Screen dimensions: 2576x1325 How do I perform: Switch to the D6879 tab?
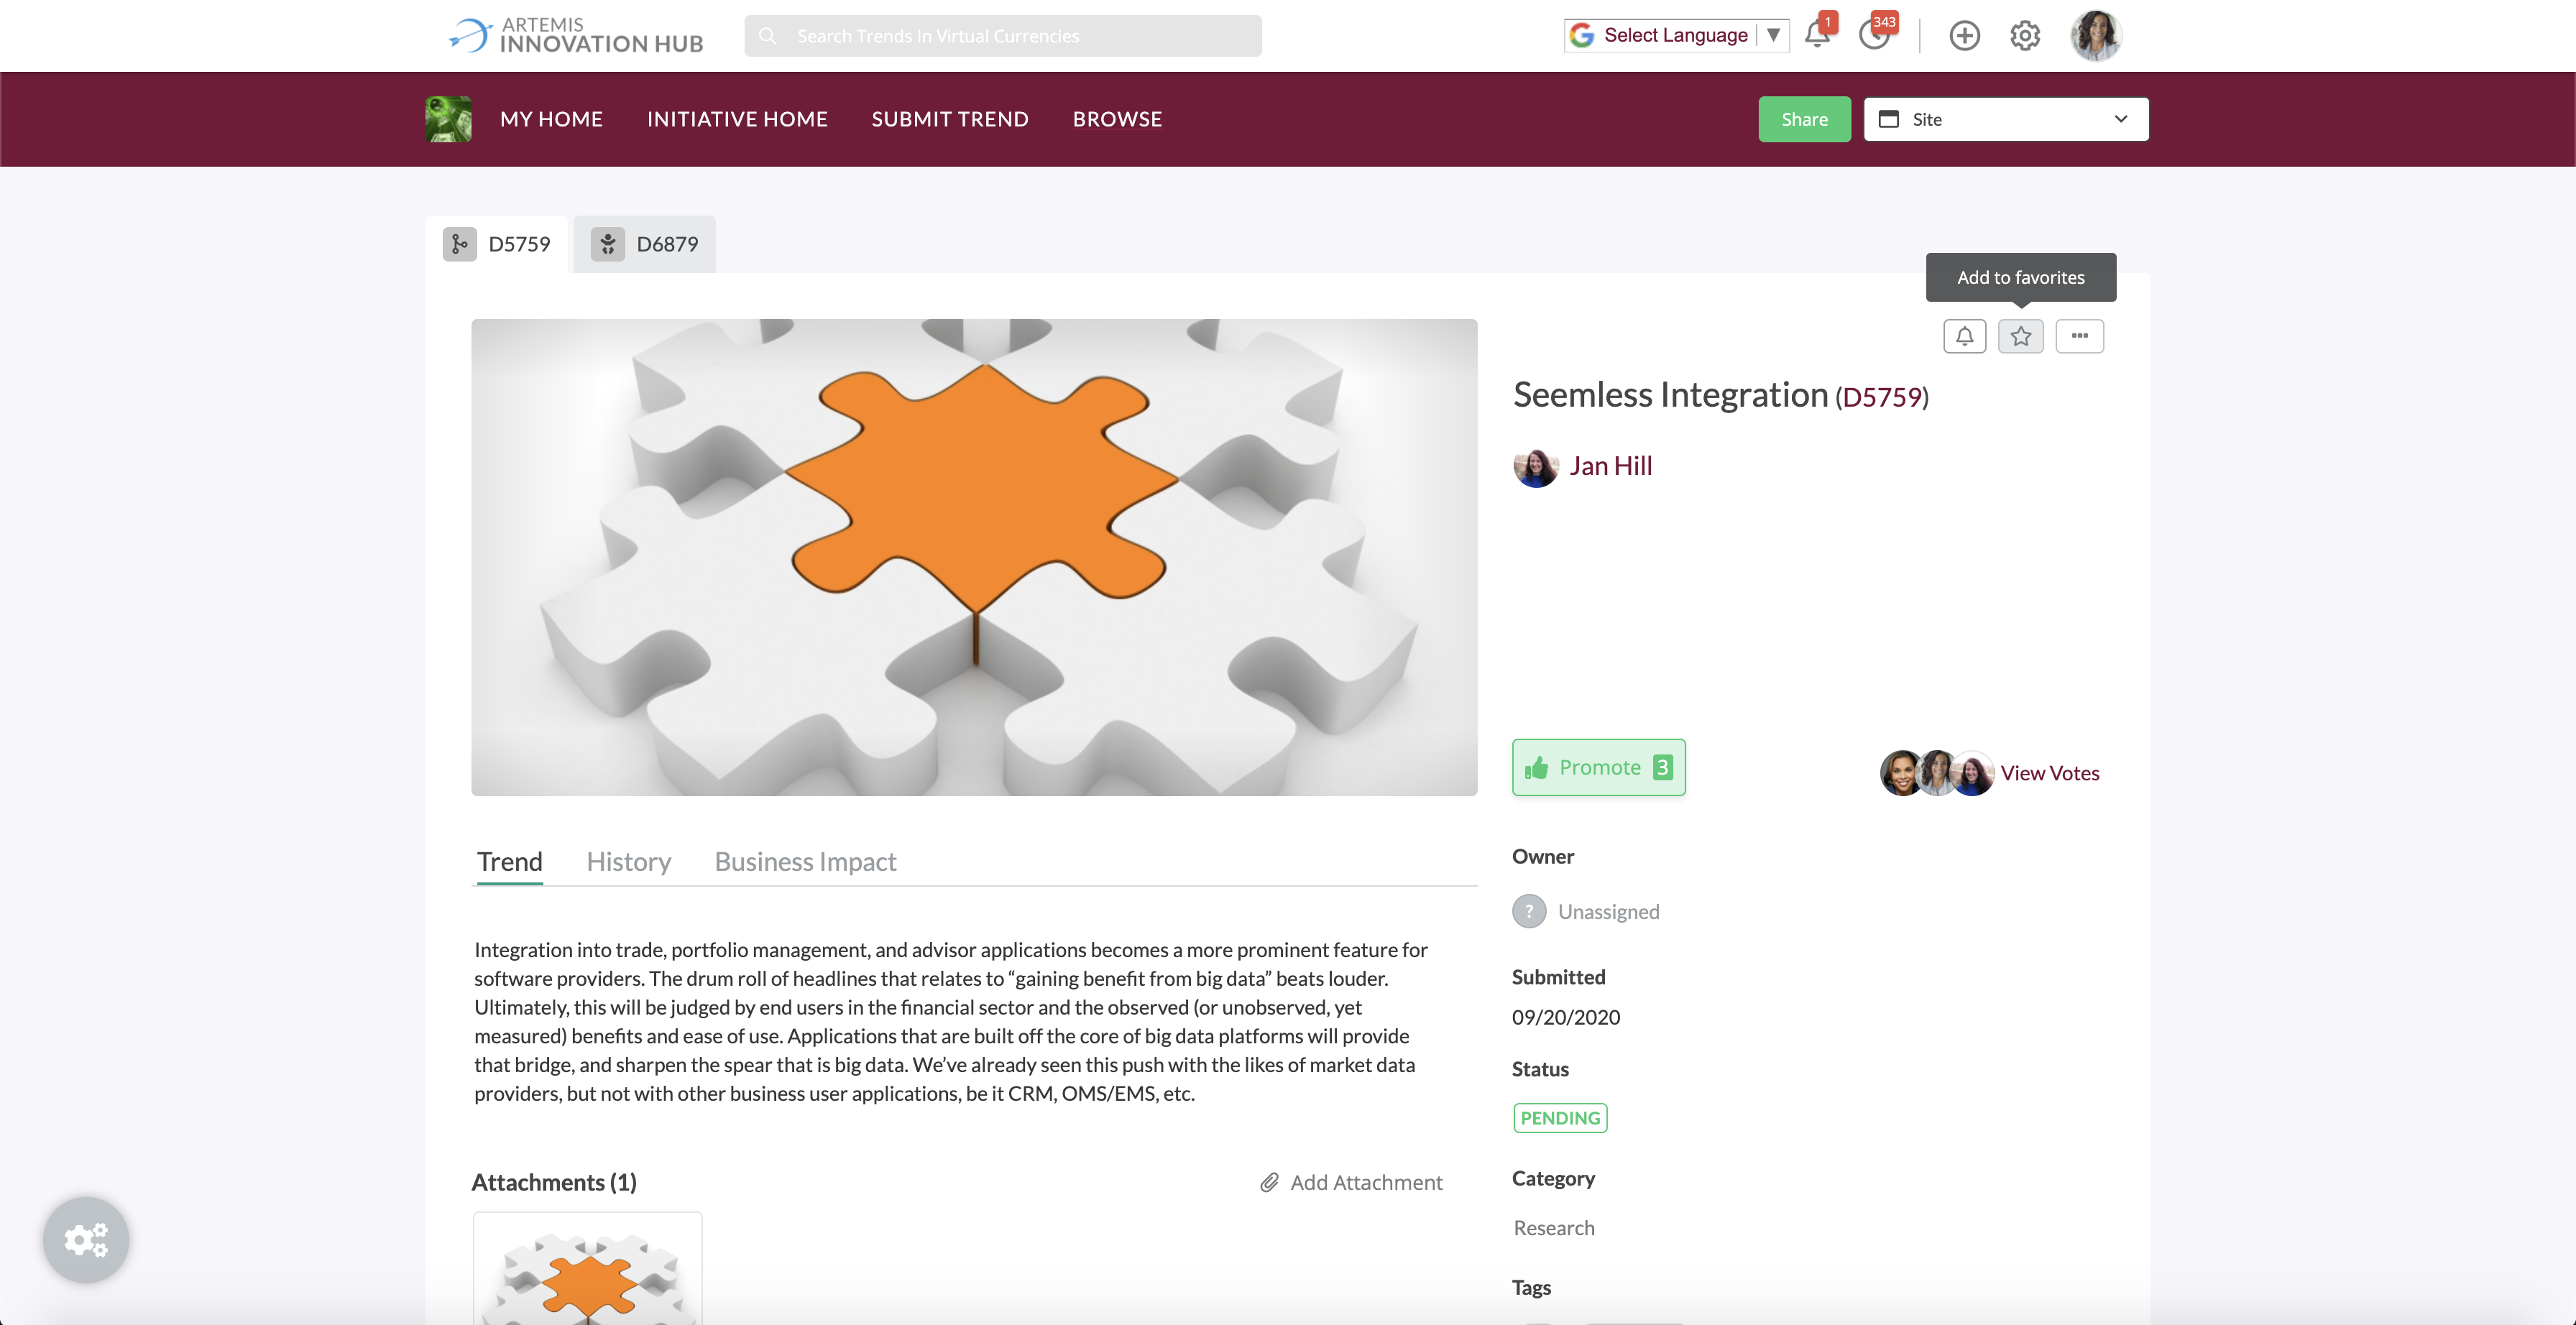coord(645,244)
